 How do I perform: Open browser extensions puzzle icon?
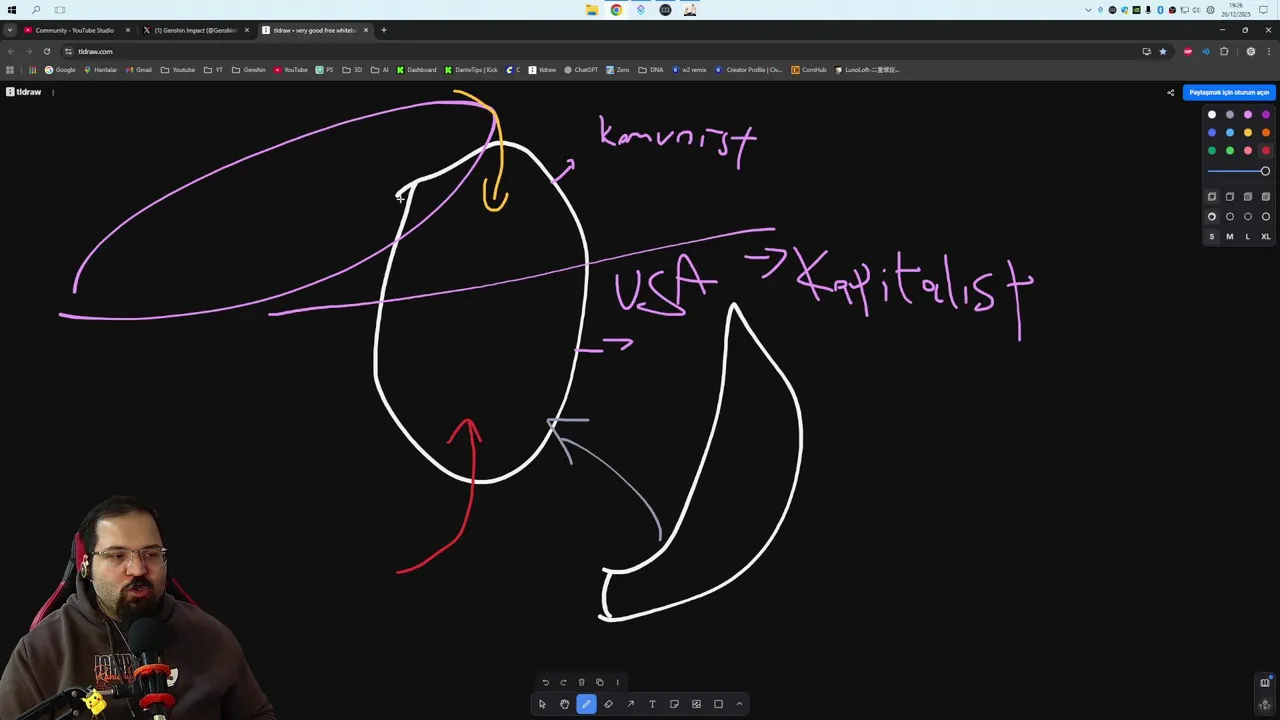(x=1224, y=51)
